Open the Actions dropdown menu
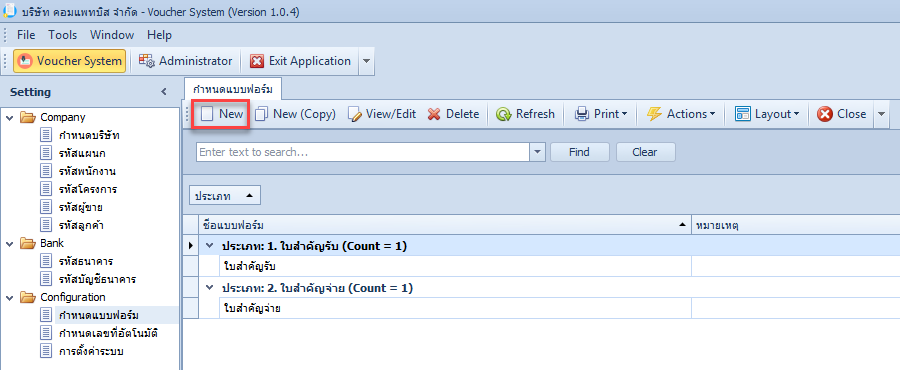 click(712, 114)
